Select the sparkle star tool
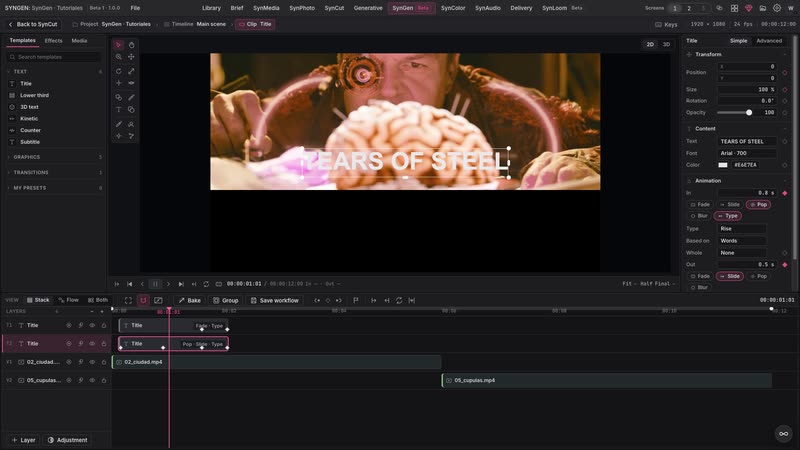Screen dimensions: 800x450 click(x=118, y=136)
